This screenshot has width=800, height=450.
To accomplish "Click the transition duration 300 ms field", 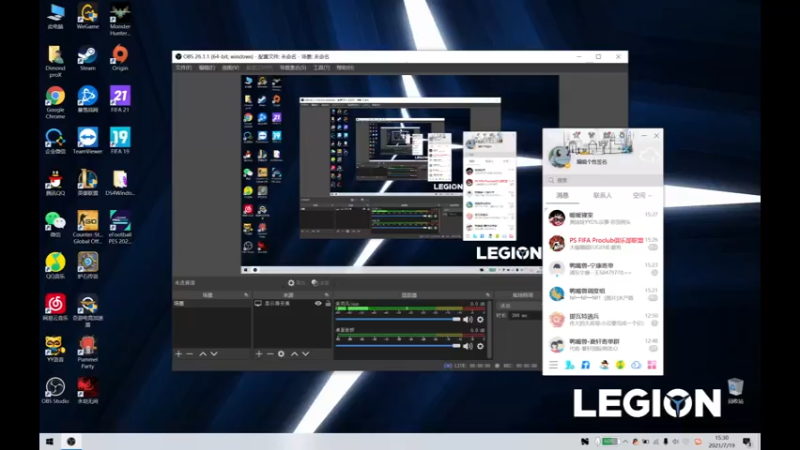I will (525, 315).
